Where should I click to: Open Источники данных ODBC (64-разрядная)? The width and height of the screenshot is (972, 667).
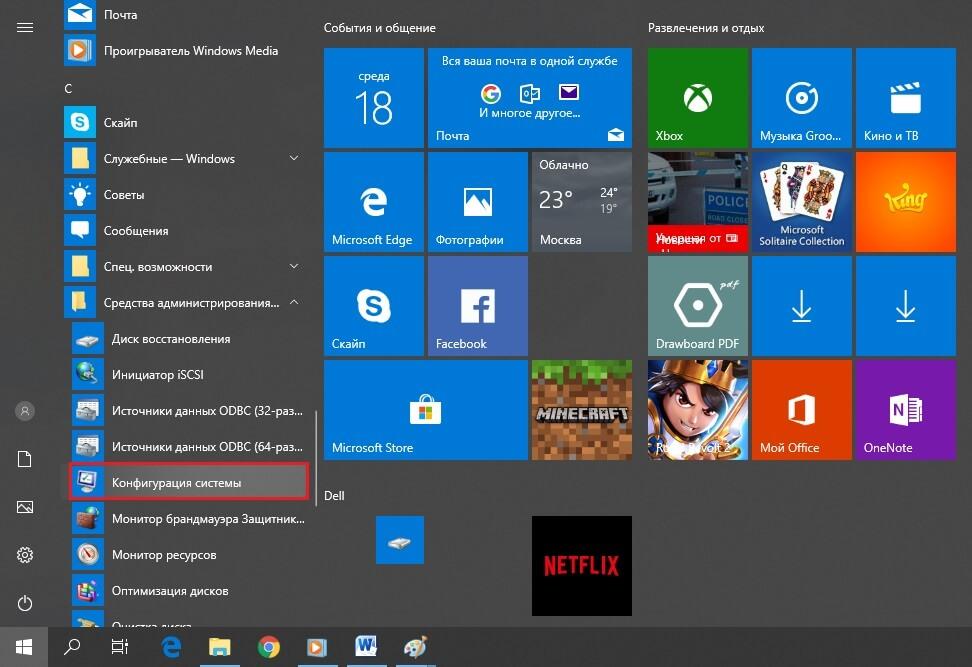click(190, 447)
